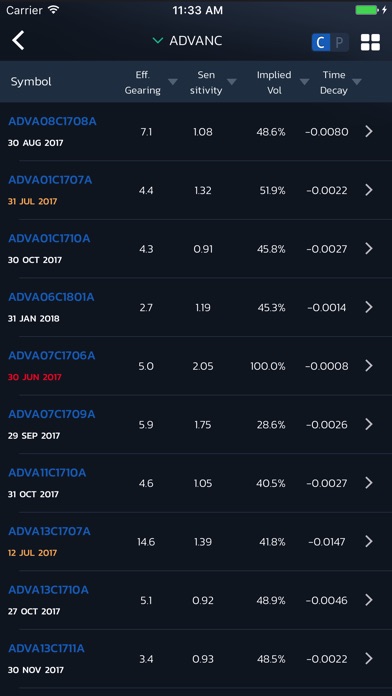
Task: Open arrow for ADVA06C1801A row
Action: pyautogui.click(x=368, y=307)
